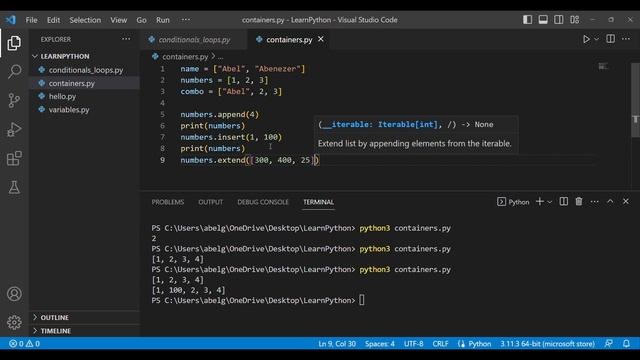Image resolution: width=640 pixels, height=360 pixels.
Task: Switch to the OUTPUT panel tab
Action: point(211,202)
